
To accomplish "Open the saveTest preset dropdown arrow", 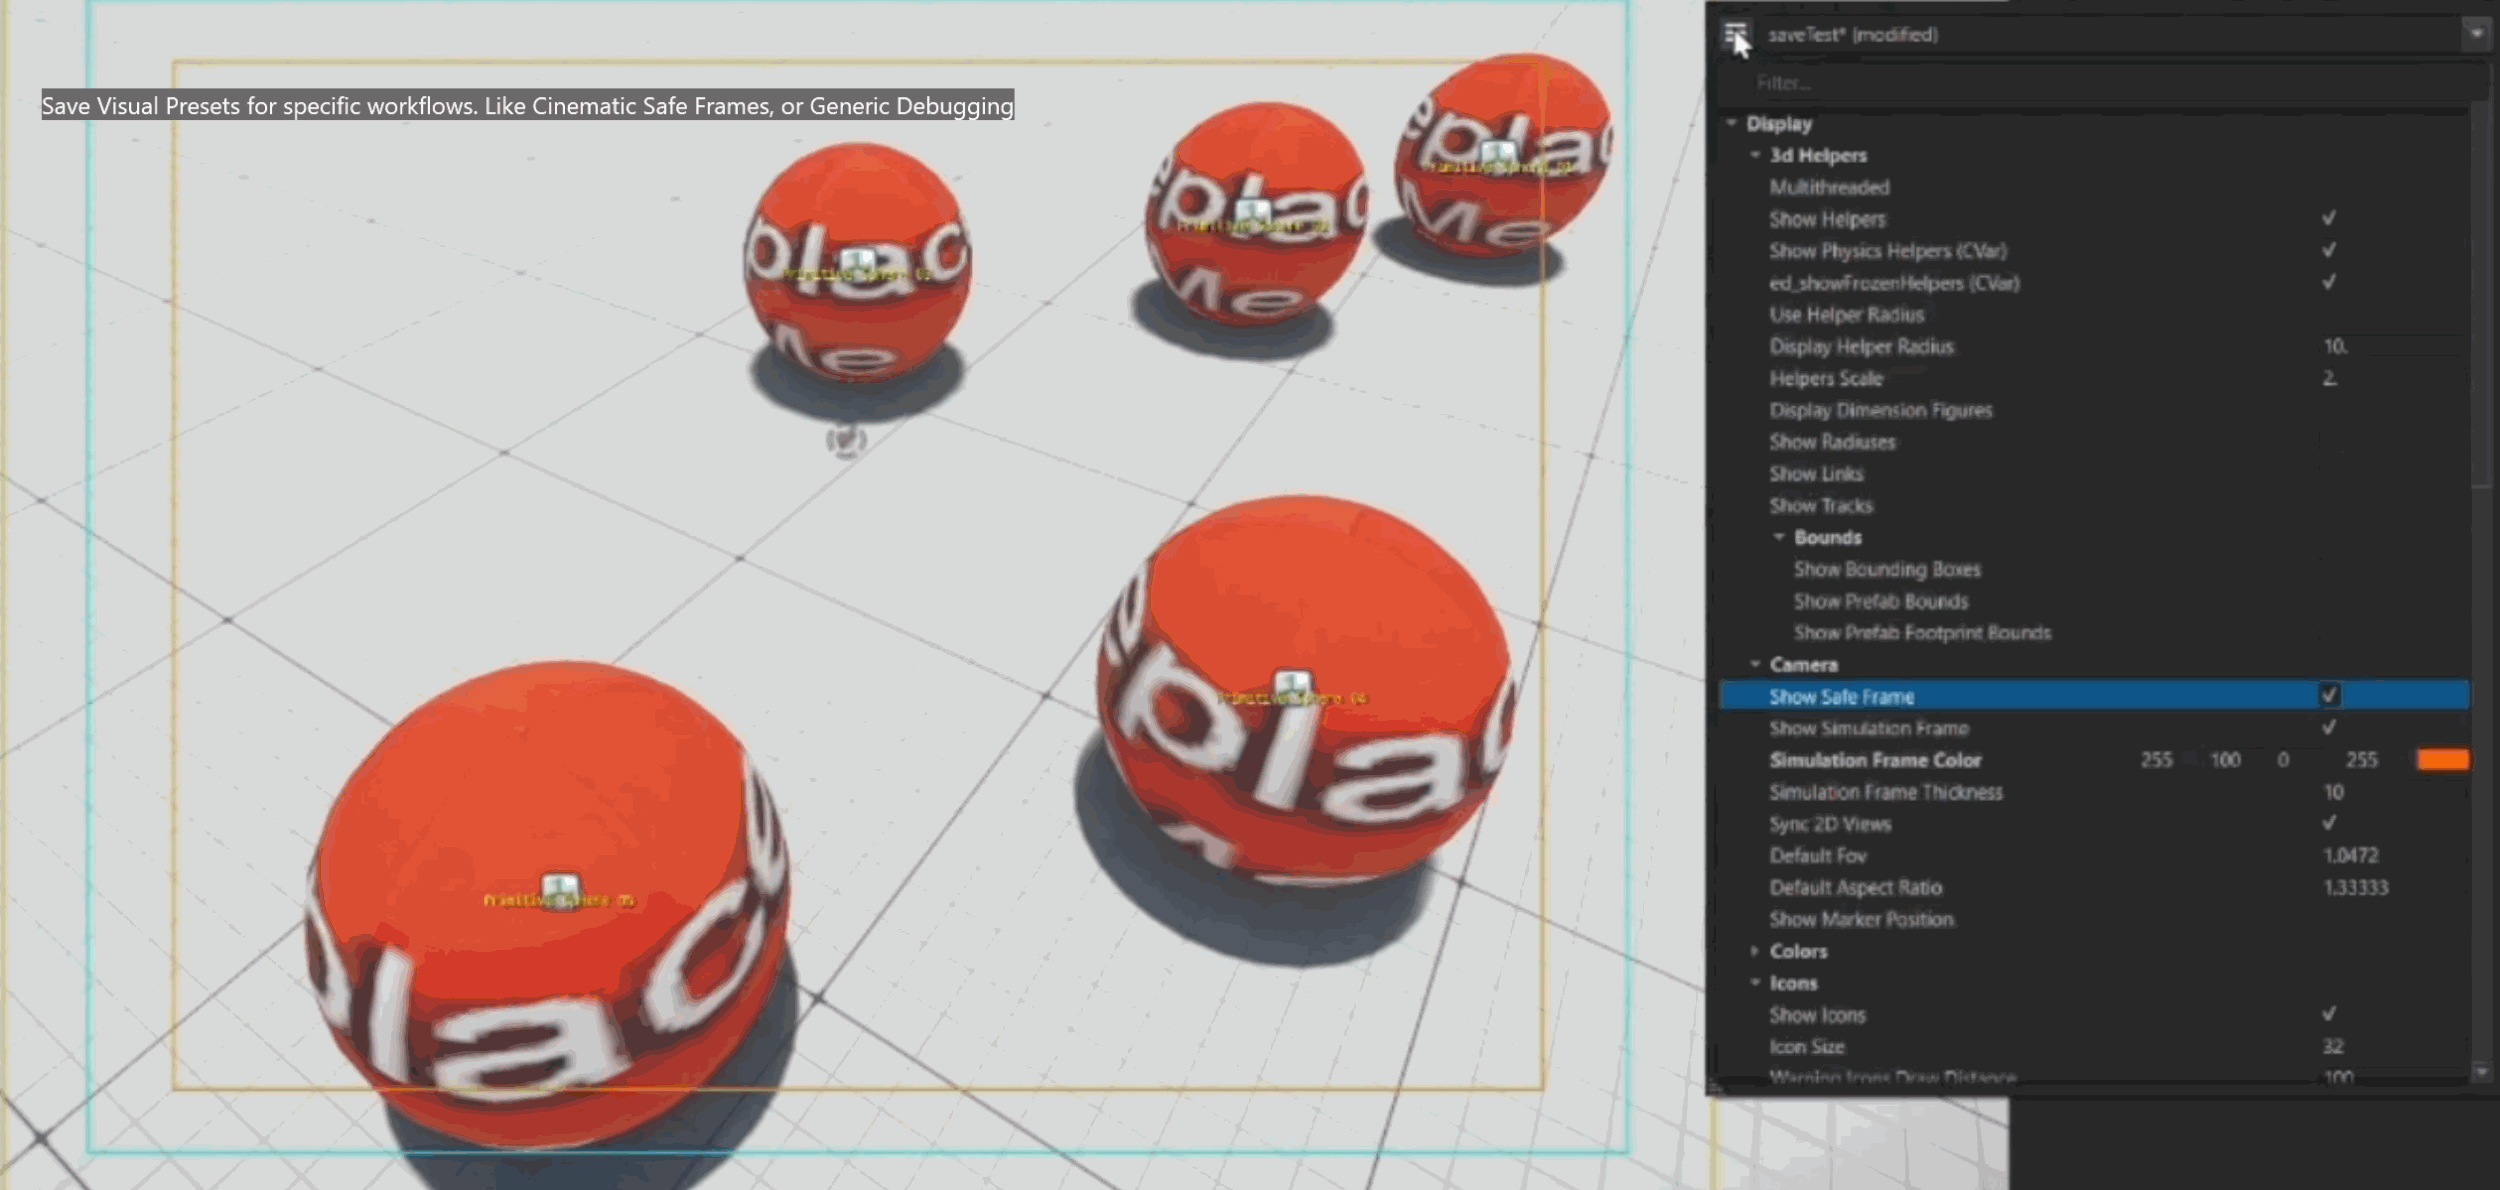I will 2476,34.
